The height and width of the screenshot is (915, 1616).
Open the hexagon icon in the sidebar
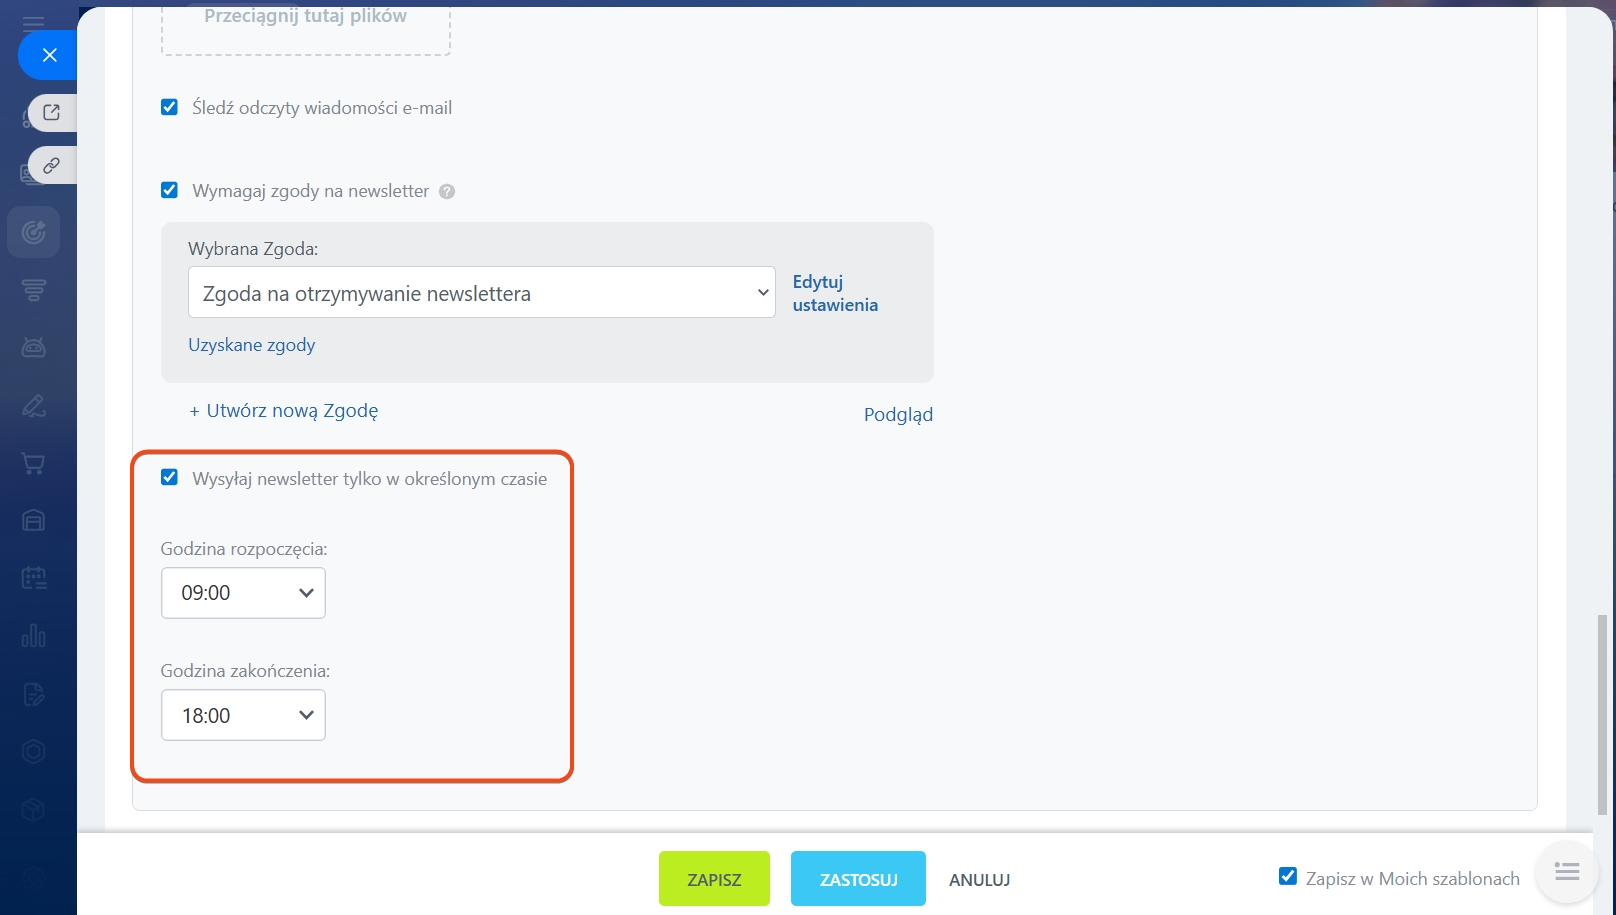(x=34, y=751)
